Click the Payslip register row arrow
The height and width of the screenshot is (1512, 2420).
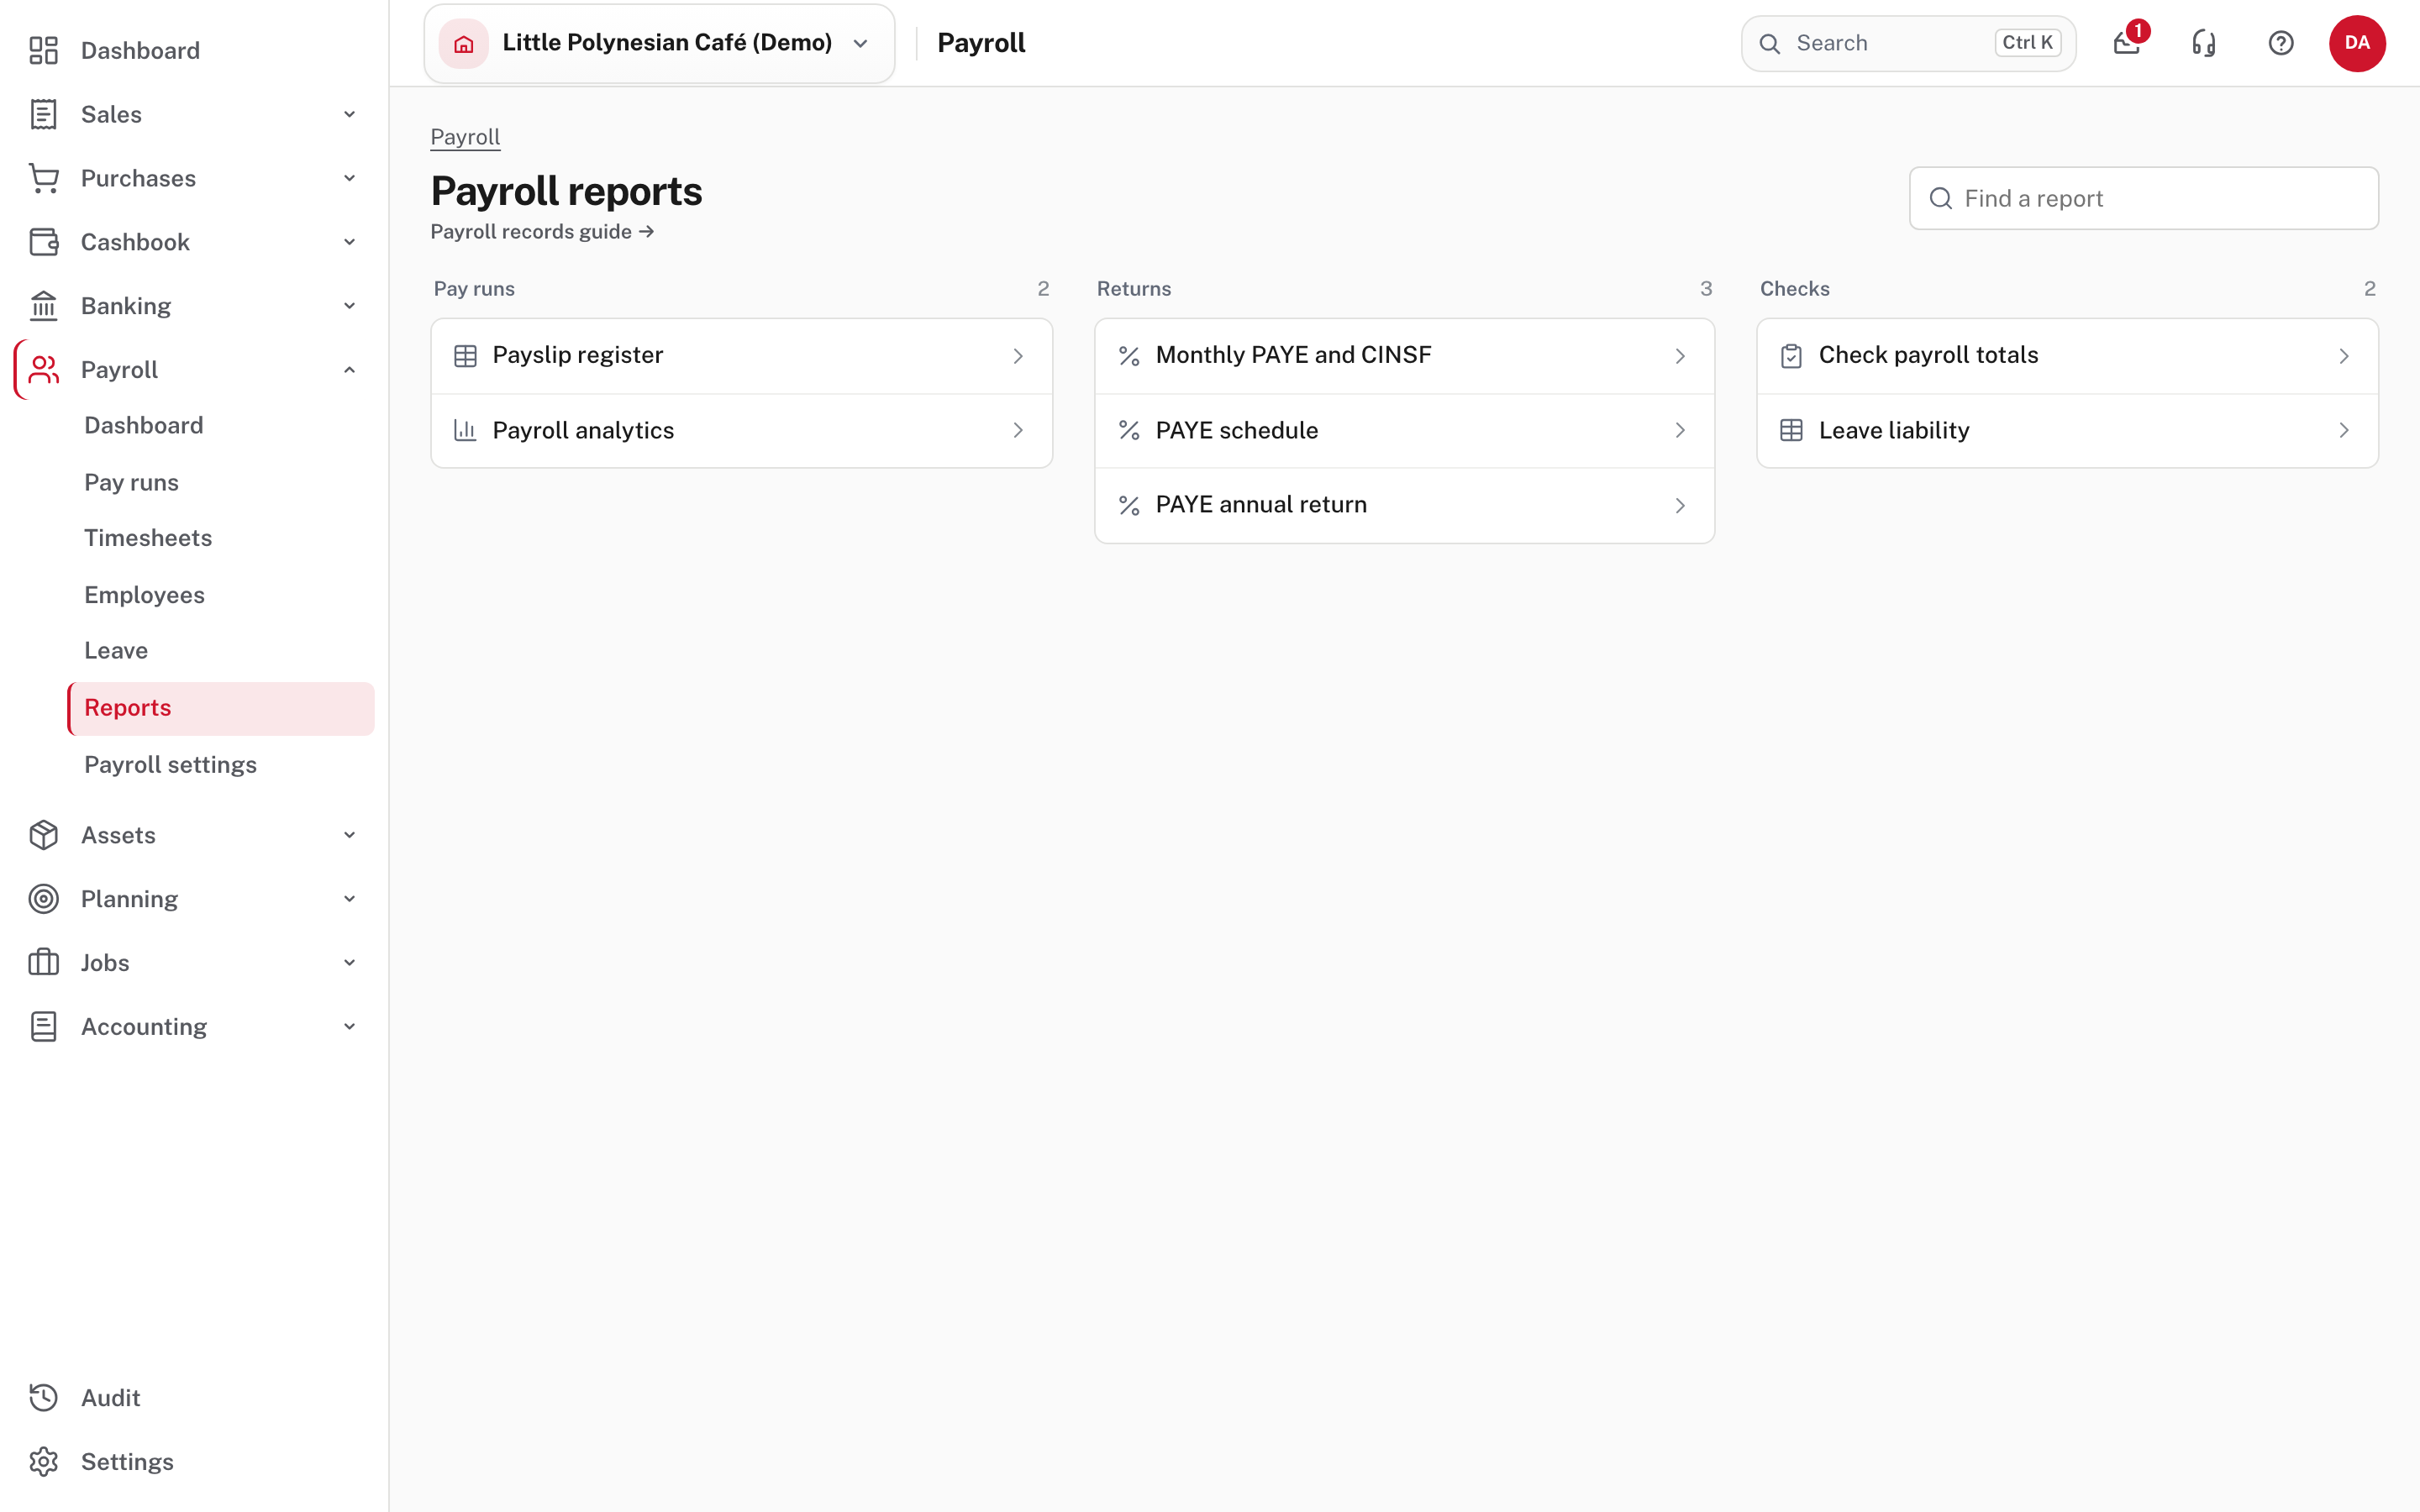tap(1018, 356)
